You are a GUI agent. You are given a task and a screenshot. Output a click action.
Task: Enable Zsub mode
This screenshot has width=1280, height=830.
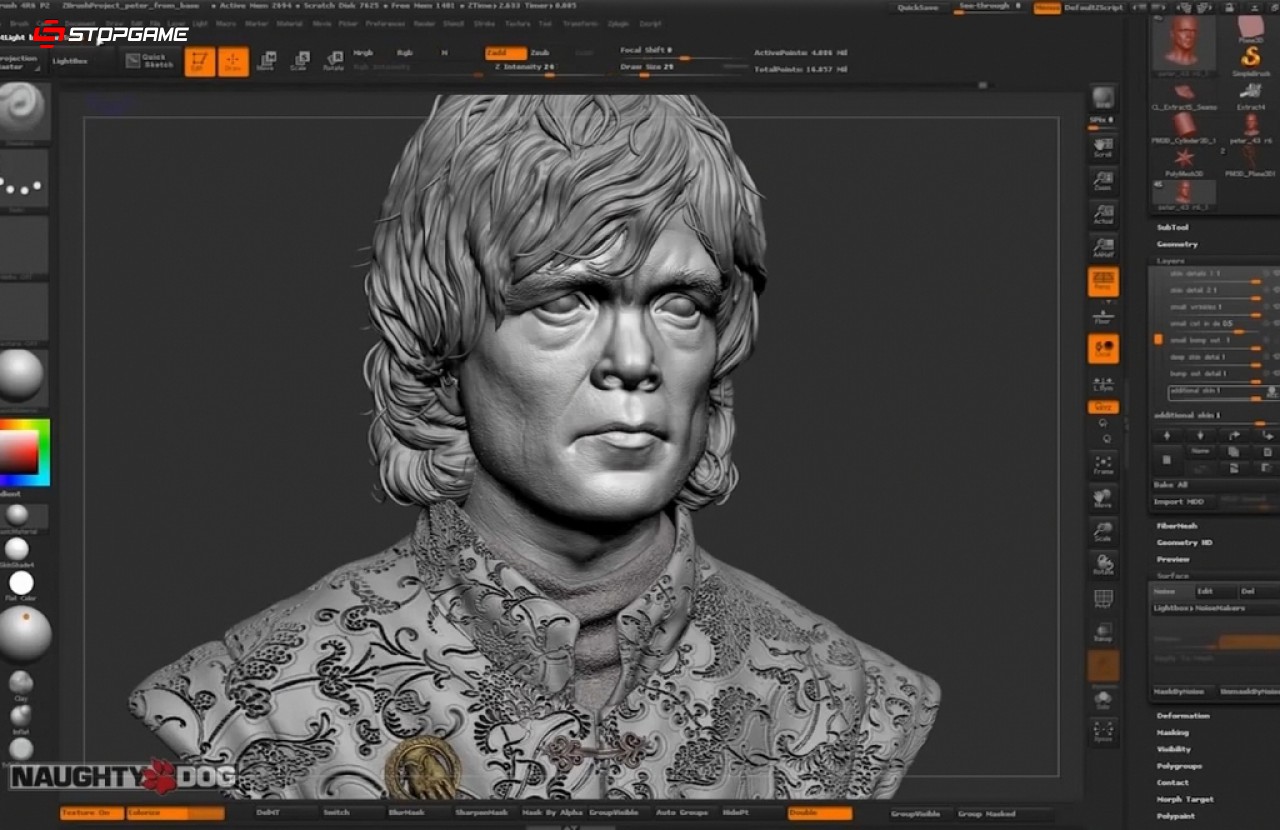[540, 53]
